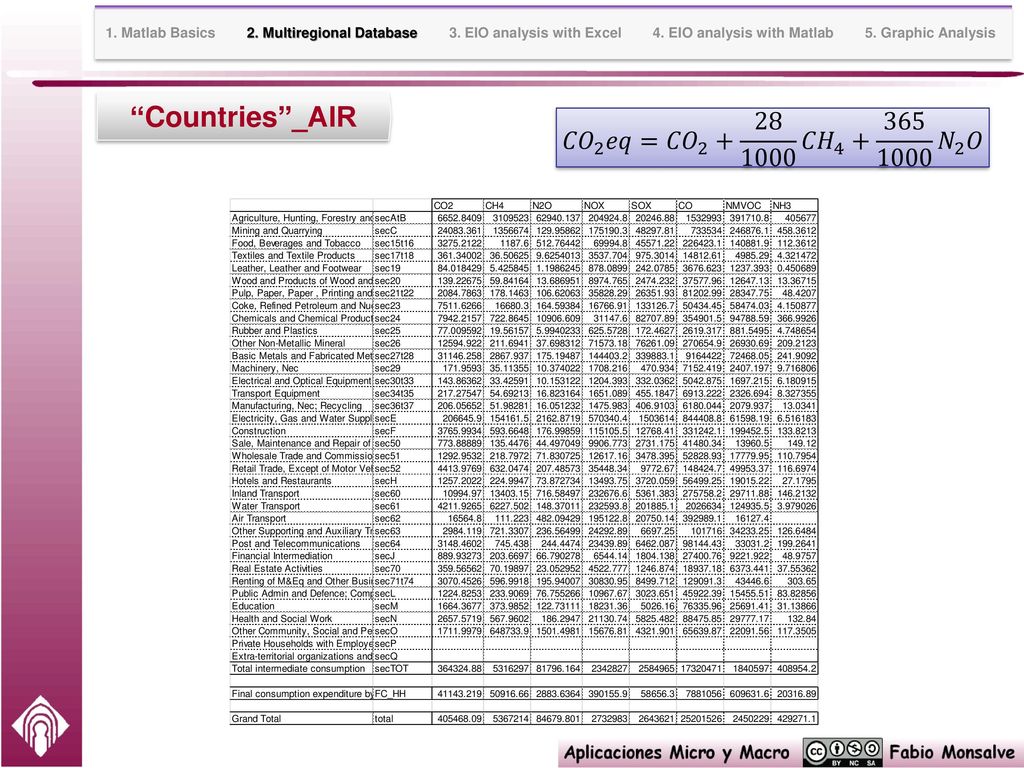
Task: Select the CO column header
Action: [x=700, y=205]
